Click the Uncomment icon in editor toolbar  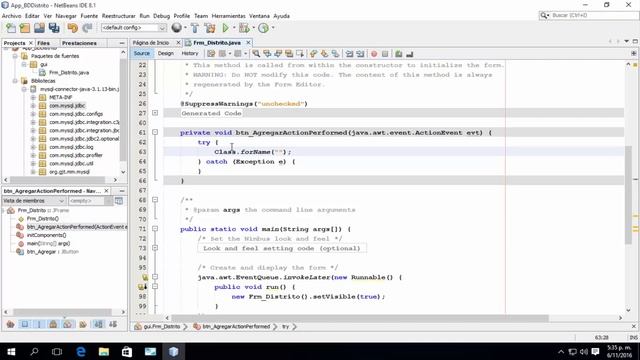click(x=409, y=53)
